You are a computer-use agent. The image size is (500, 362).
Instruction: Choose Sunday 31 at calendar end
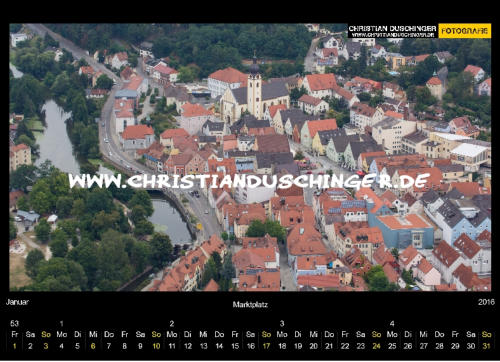[x=487, y=346]
